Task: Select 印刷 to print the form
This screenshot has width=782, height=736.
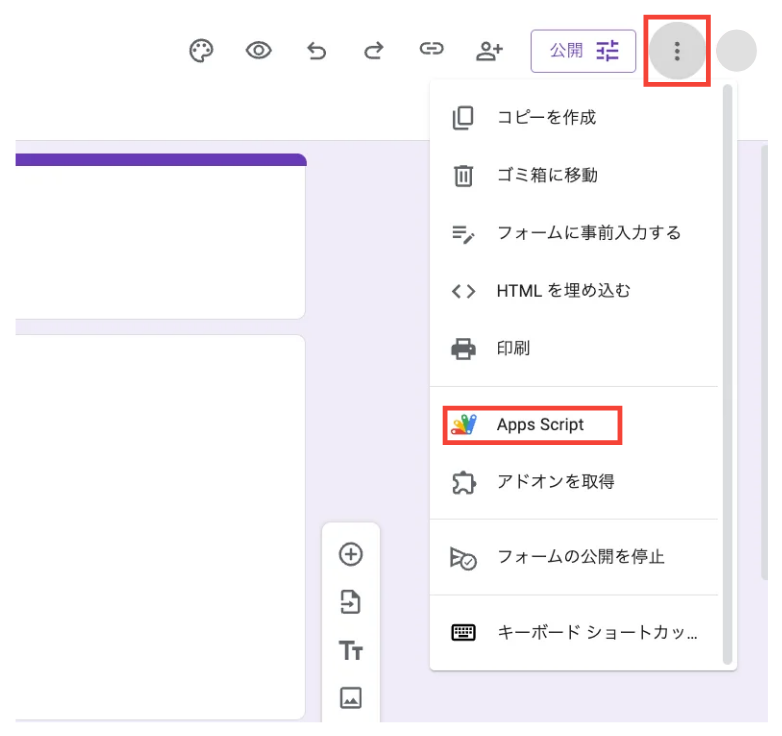Action: [x=574, y=348]
